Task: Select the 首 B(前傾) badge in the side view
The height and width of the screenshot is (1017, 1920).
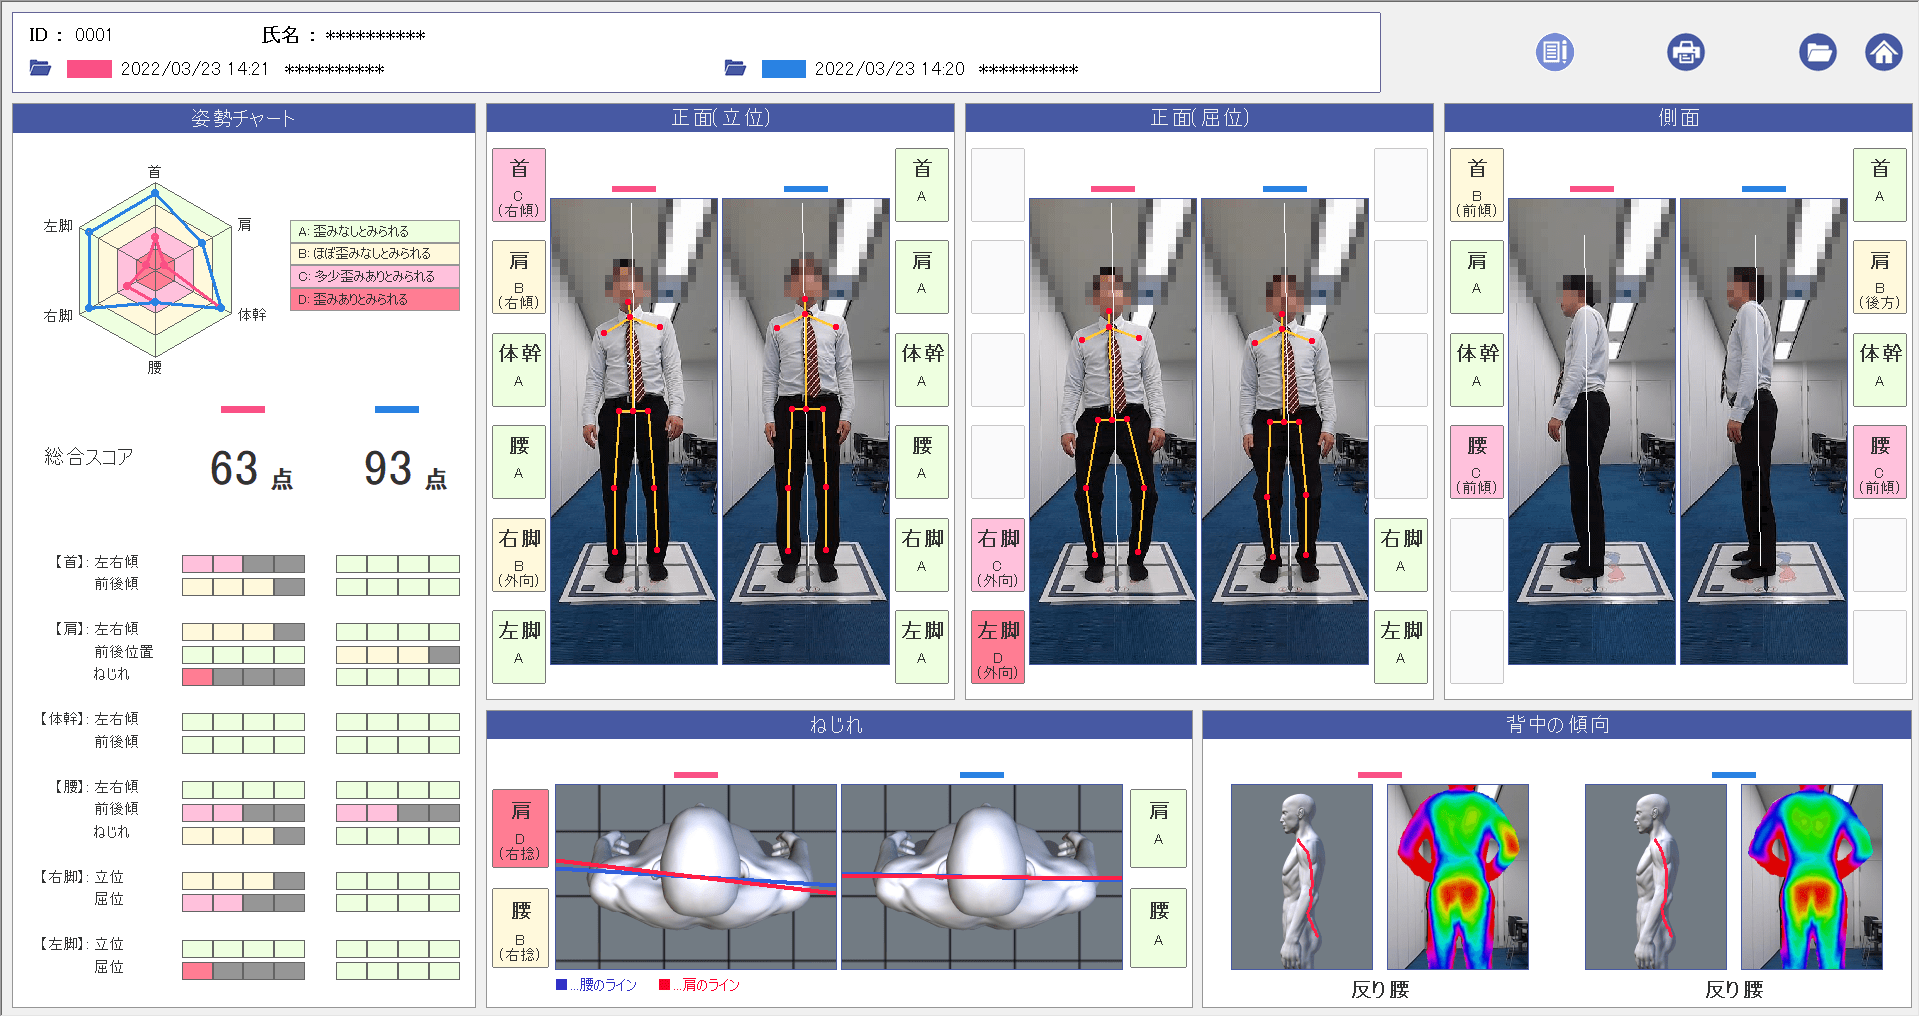Action: click(x=1476, y=185)
